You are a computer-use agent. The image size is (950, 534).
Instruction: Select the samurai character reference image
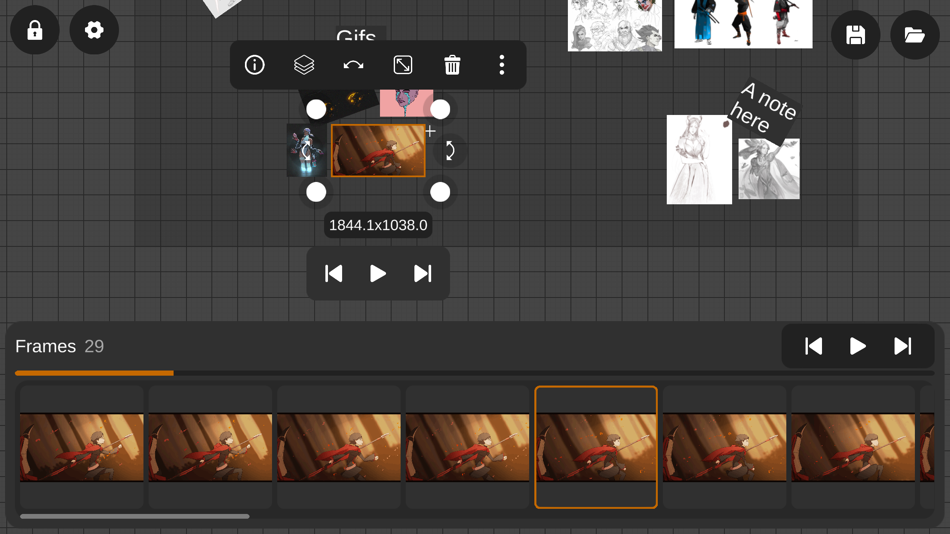[x=743, y=24]
